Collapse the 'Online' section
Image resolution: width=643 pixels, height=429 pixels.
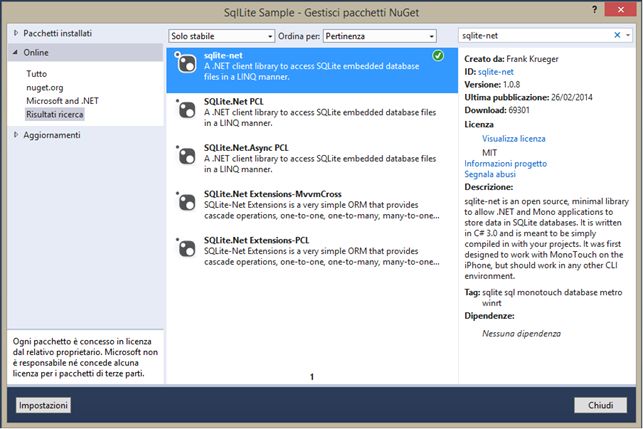pos(16,52)
